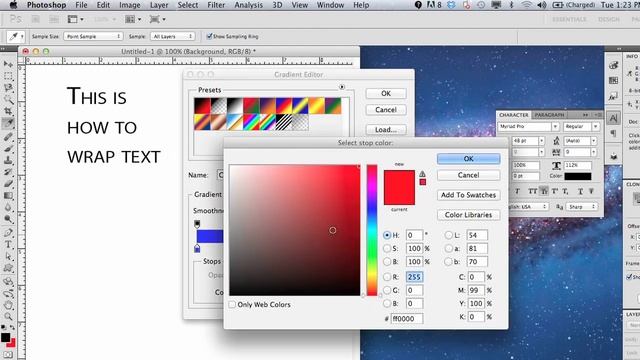This screenshot has height=360, width=640.
Task: Select the Crop tool
Action: pyautogui.click(x=8, y=111)
